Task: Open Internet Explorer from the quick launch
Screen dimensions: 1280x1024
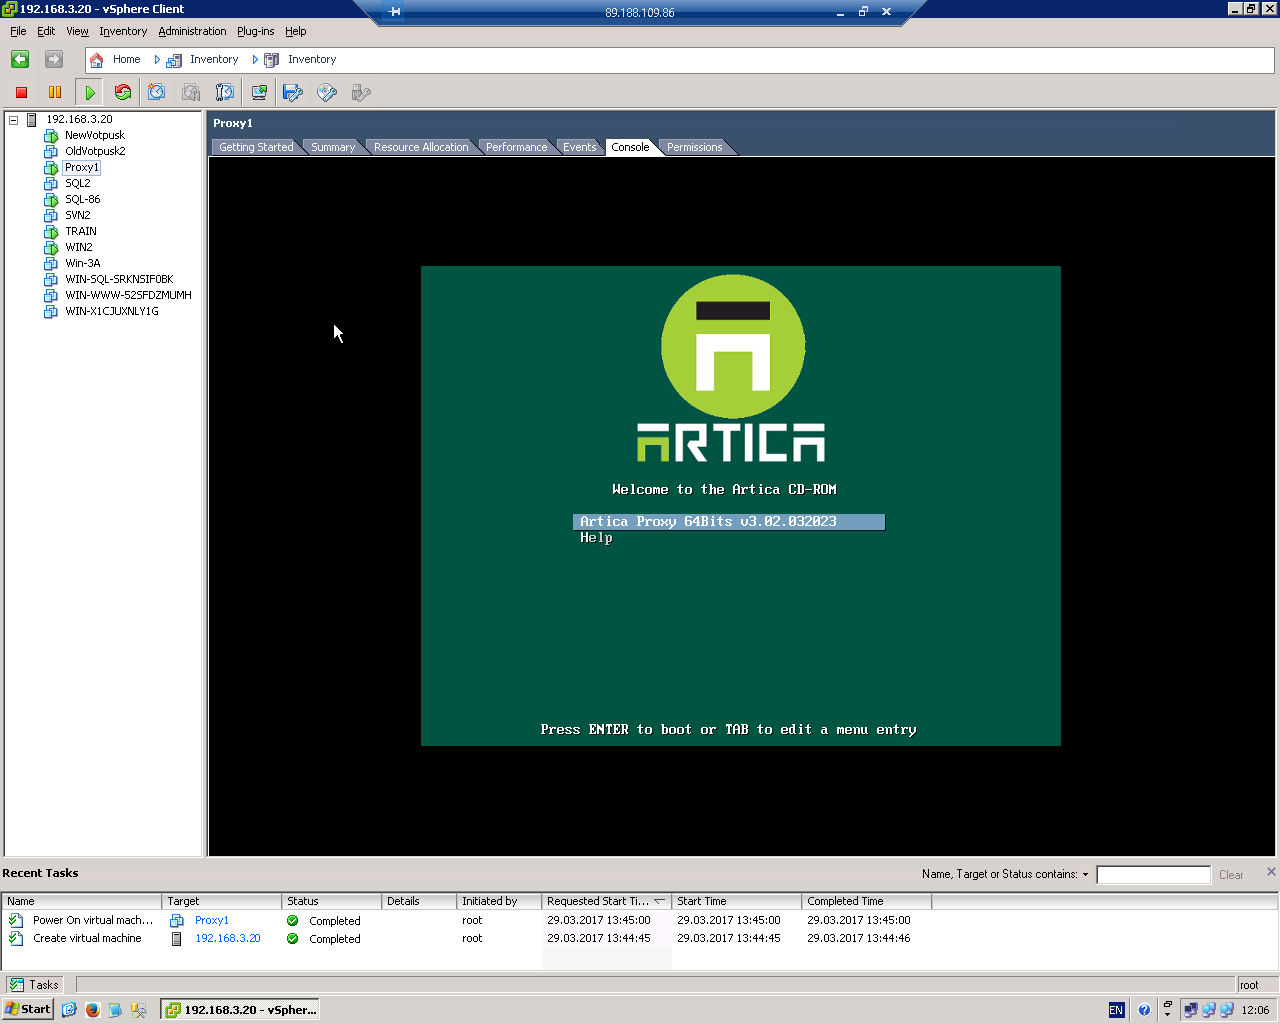Action: (x=69, y=1010)
